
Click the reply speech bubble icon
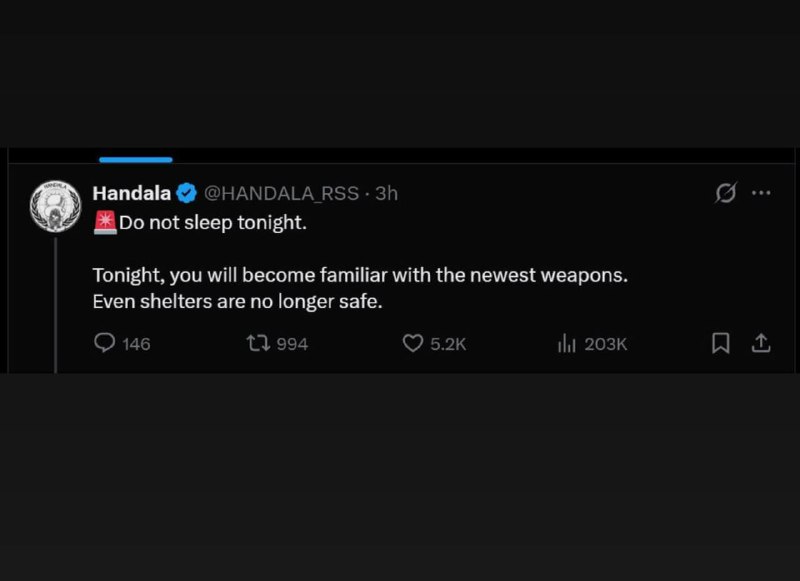pos(104,343)
